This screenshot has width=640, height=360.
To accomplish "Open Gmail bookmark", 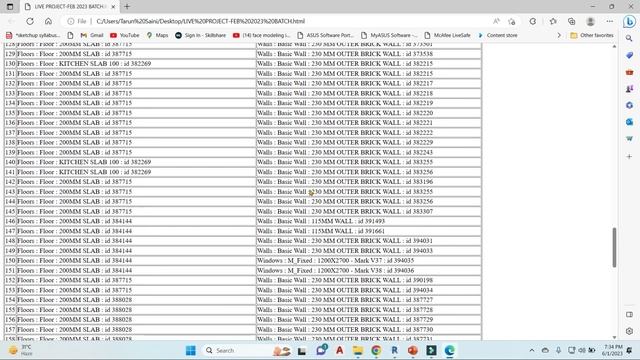I will pyautogui.click(x=92, y=36).
